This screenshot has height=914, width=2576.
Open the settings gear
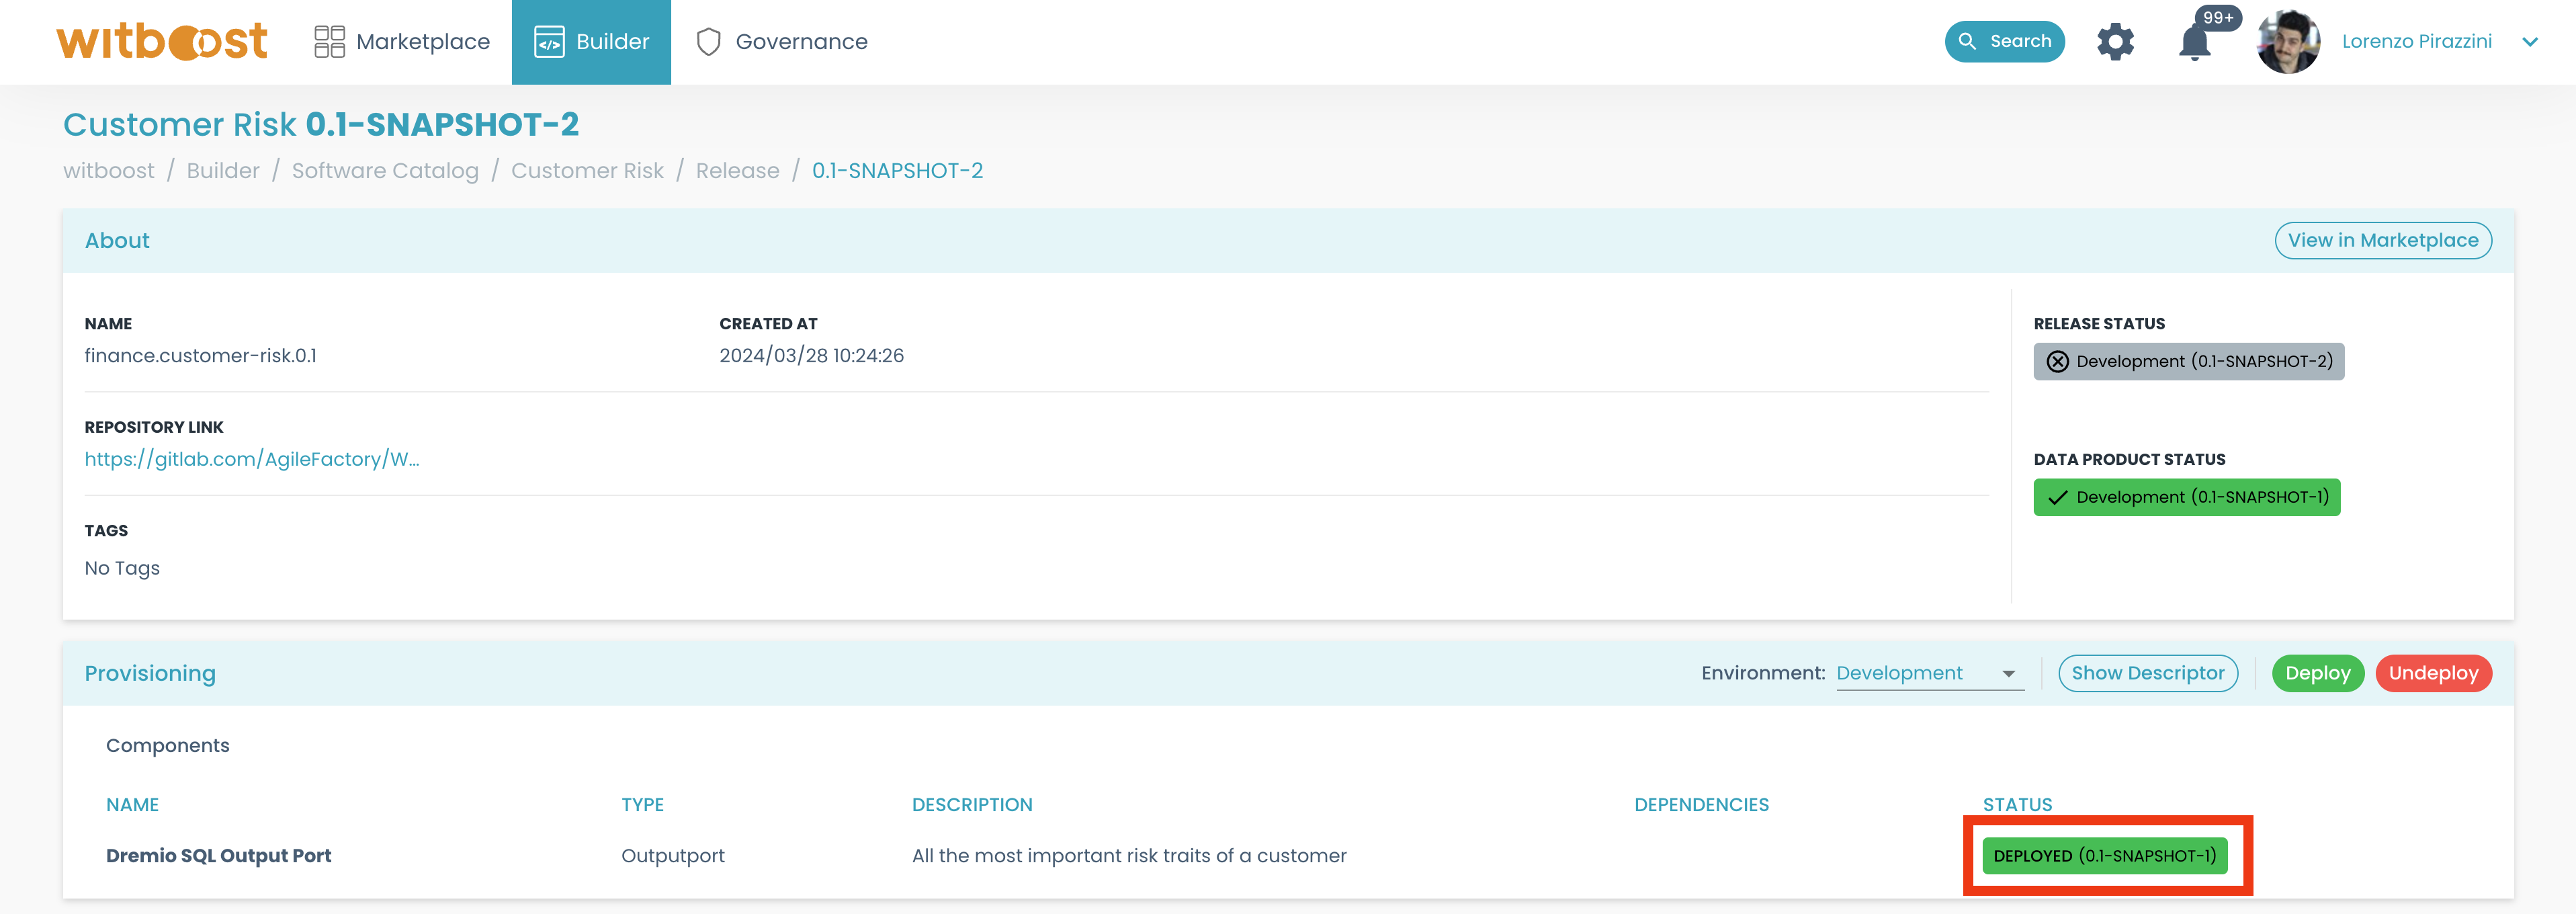[x=2115, y=41]
